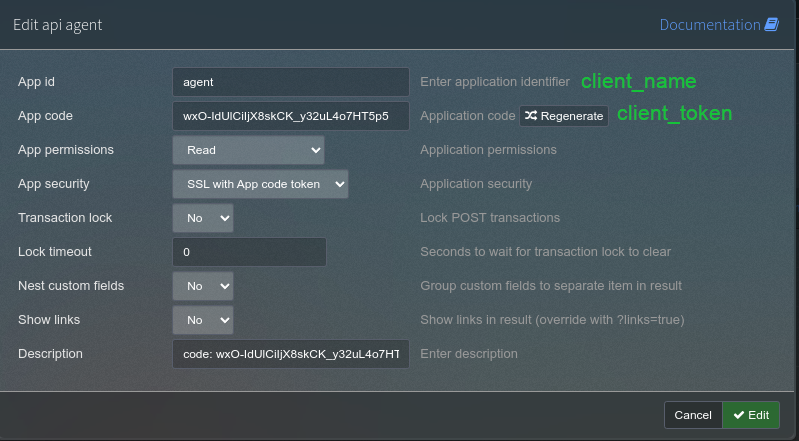799x441 pixels.
Task: Click the green client_name annotation
Action: 638,81
